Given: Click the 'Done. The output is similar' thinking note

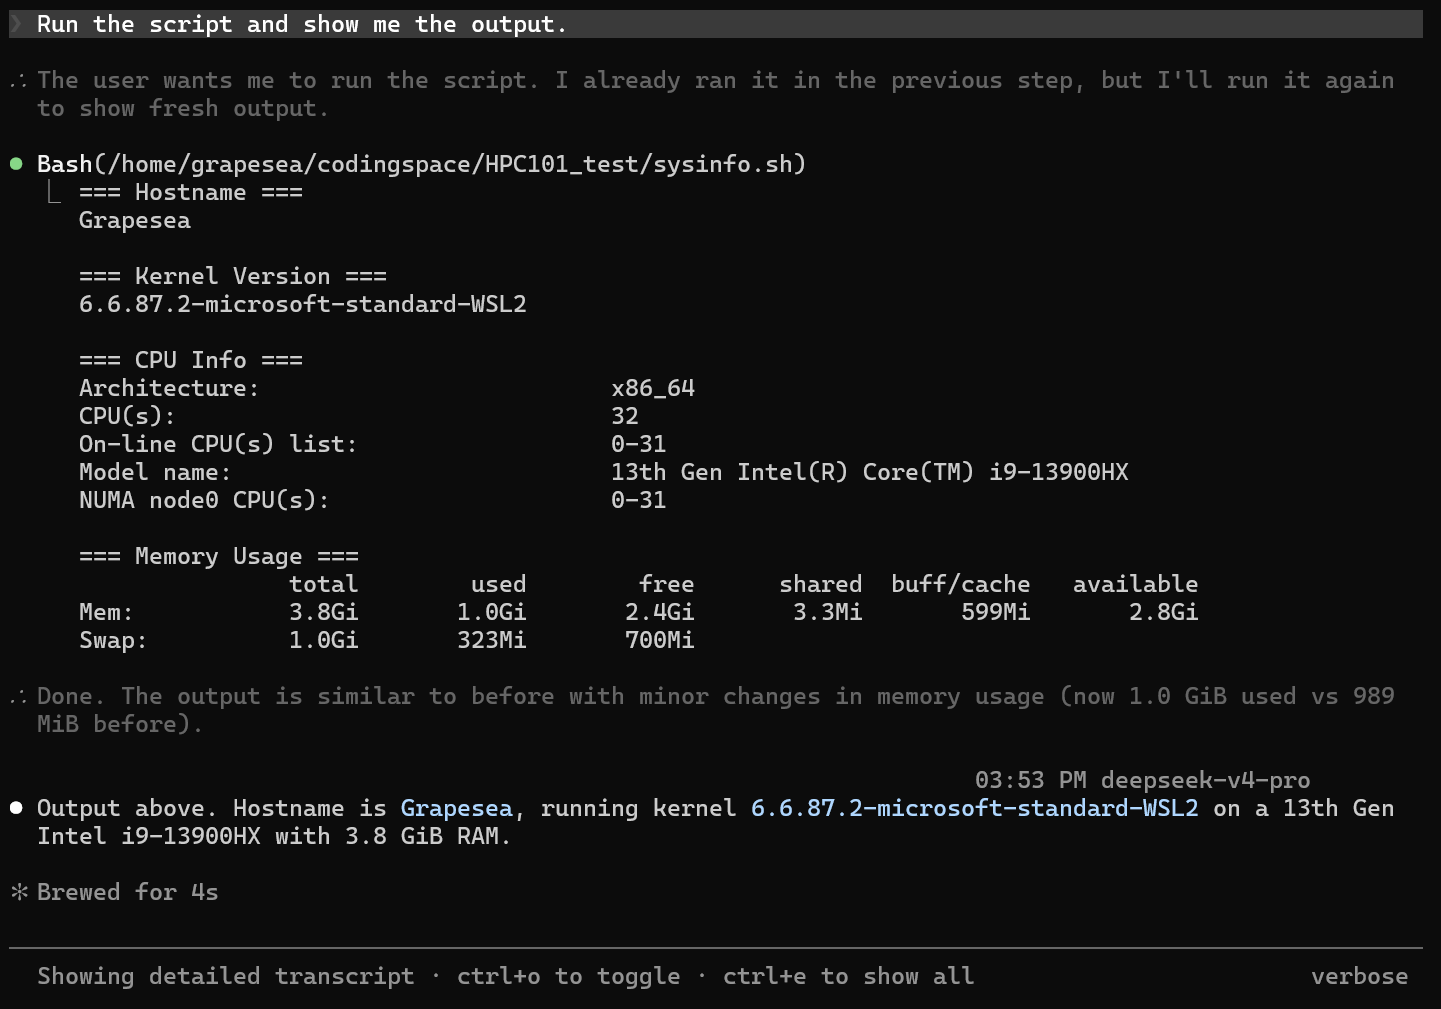Looking at the screenshot, I should (716, 710).
